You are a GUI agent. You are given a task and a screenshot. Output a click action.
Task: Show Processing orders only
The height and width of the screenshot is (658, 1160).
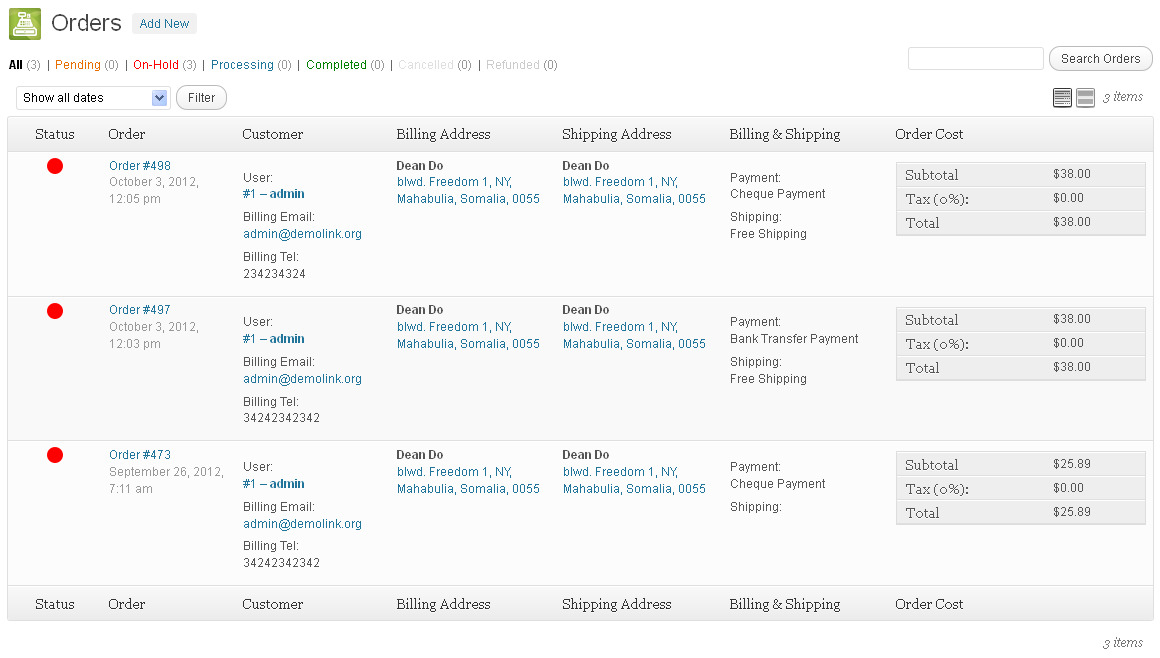point(242,65)
